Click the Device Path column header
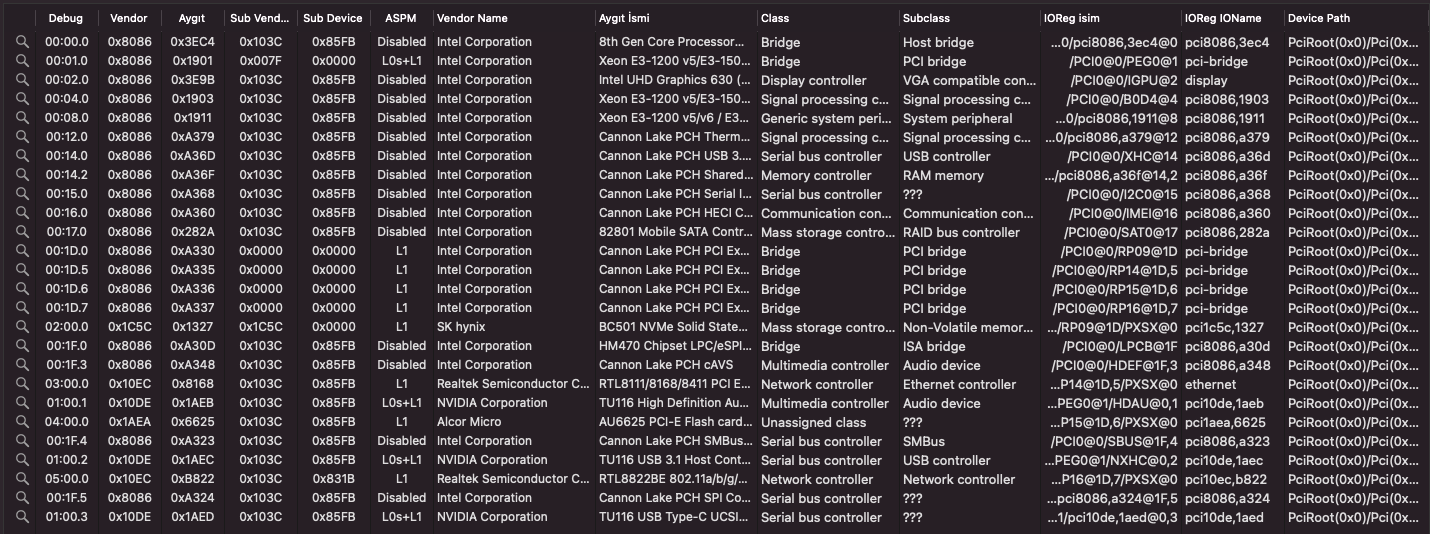 (x=1320, y=18)
